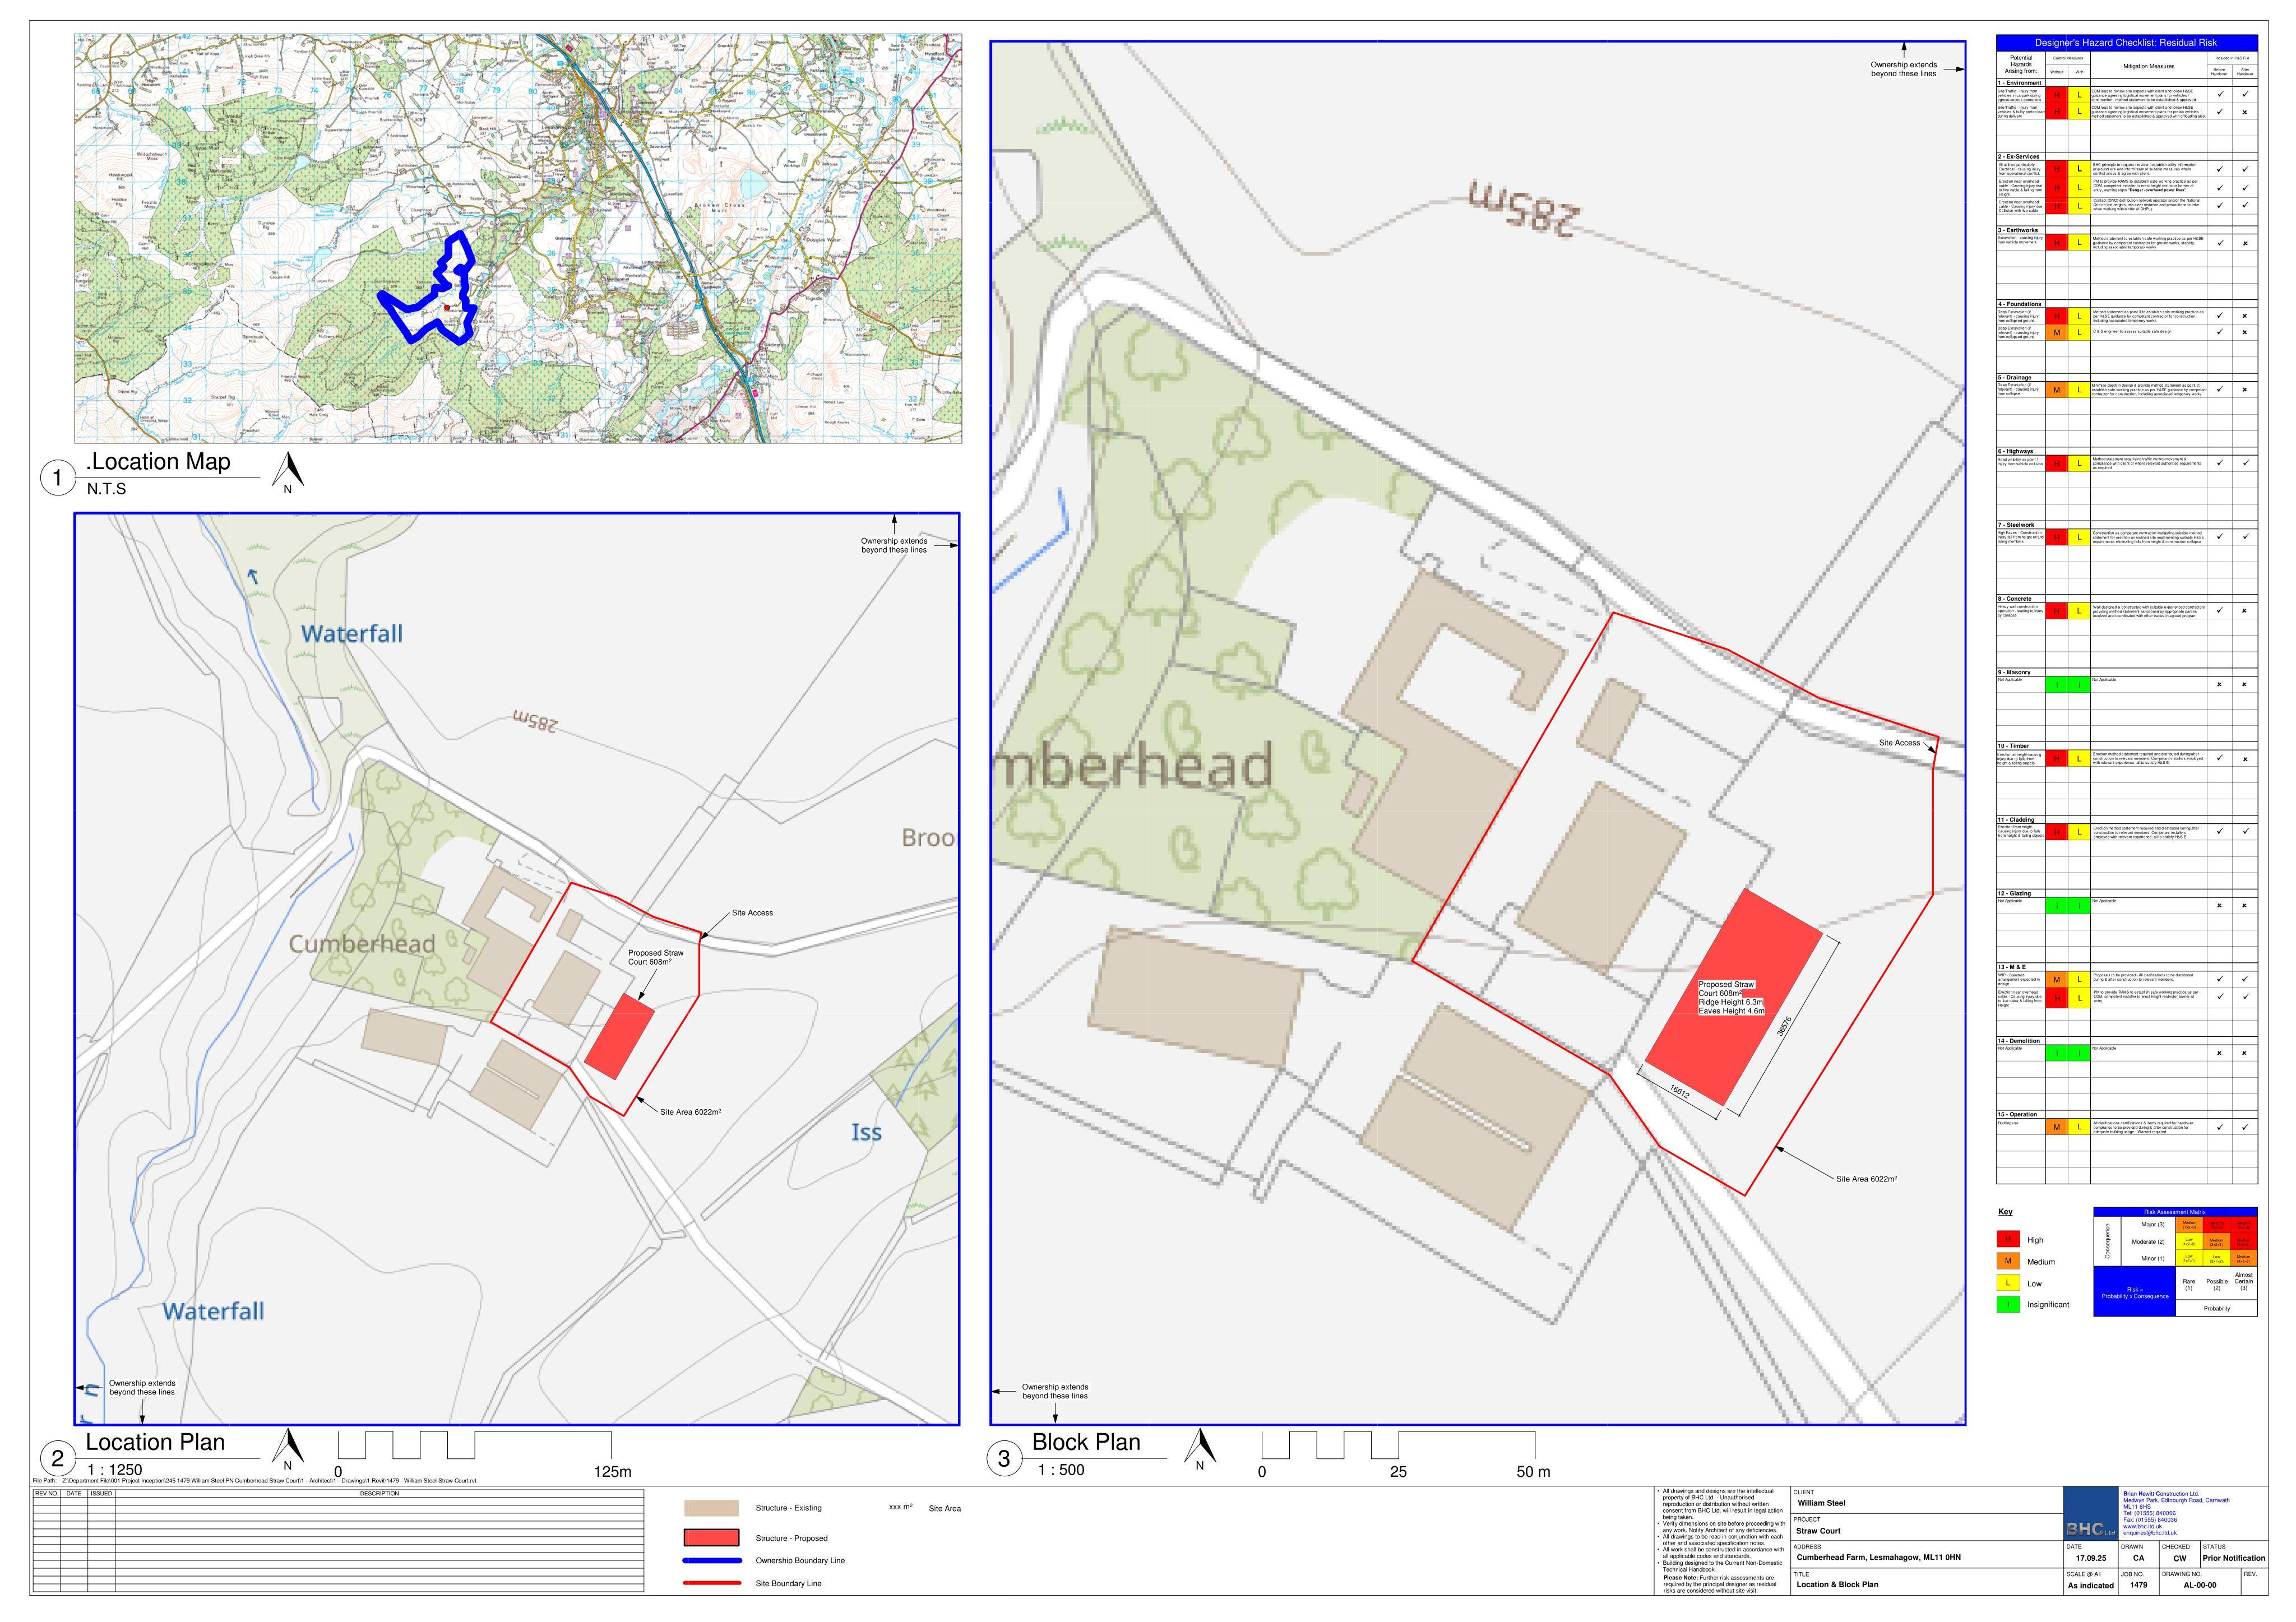Click the red proposed building in Location Plan
2296x1622 pixels.
(619, 1036)
